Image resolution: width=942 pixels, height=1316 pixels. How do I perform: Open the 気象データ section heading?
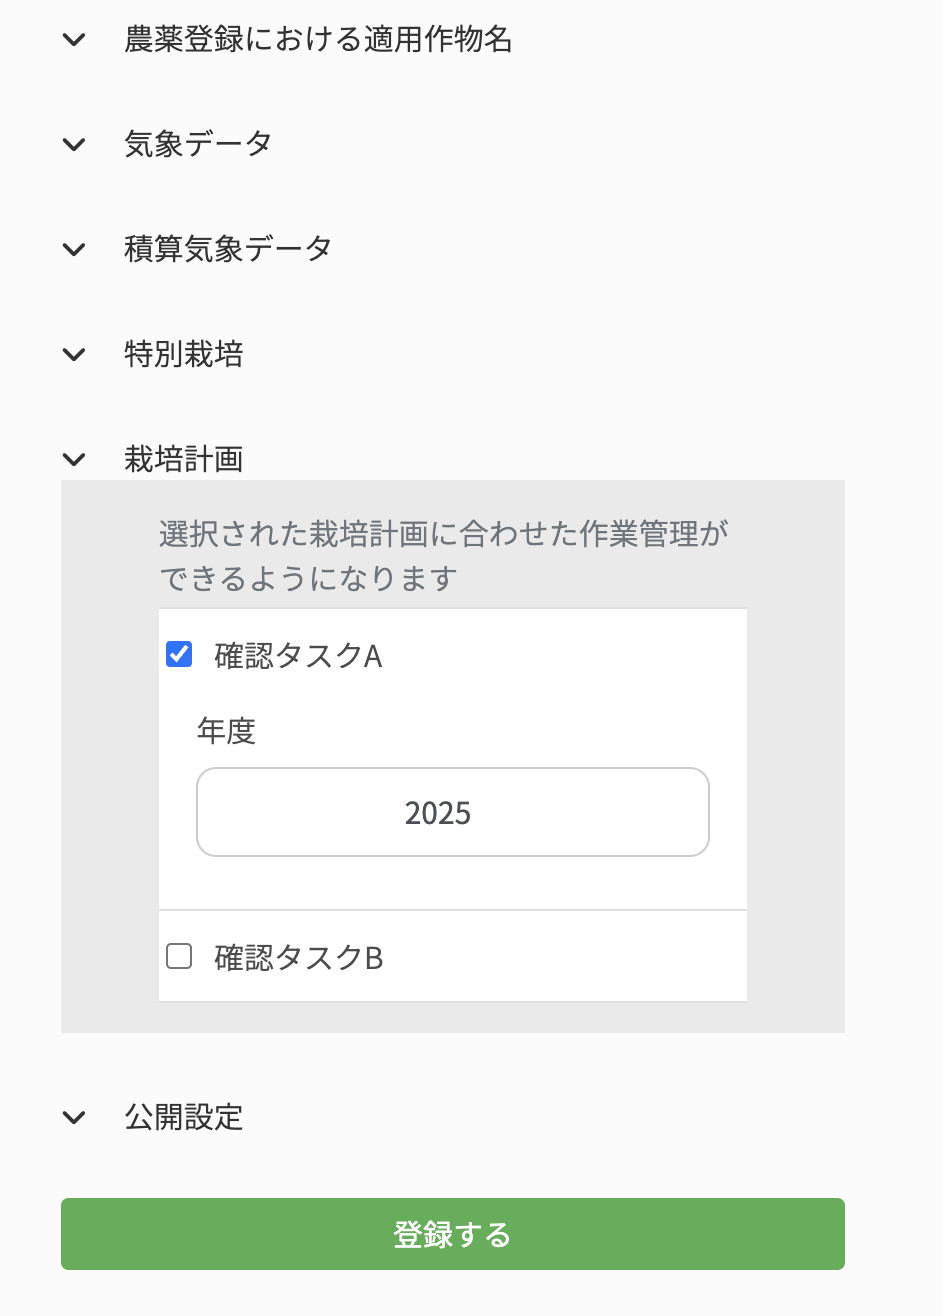pos(198,144)
